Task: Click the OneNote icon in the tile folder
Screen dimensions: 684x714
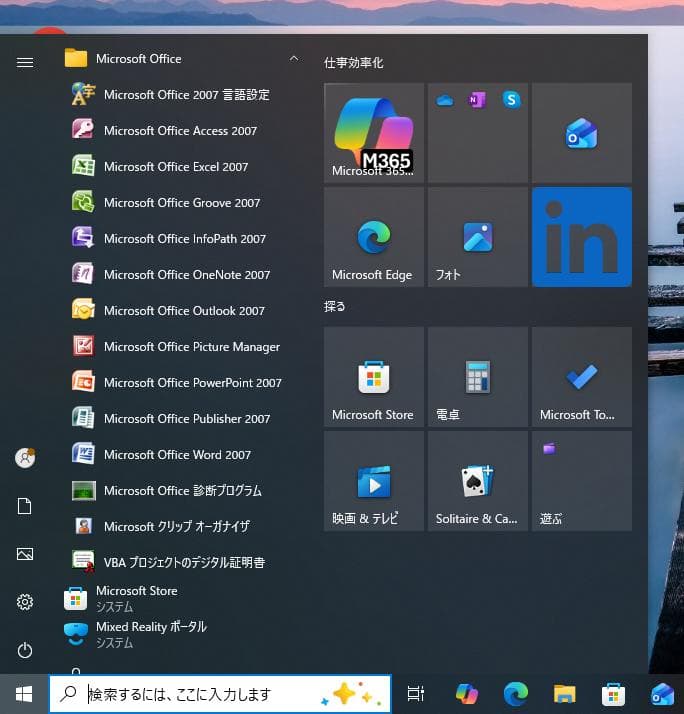Action: coord(477,100)
